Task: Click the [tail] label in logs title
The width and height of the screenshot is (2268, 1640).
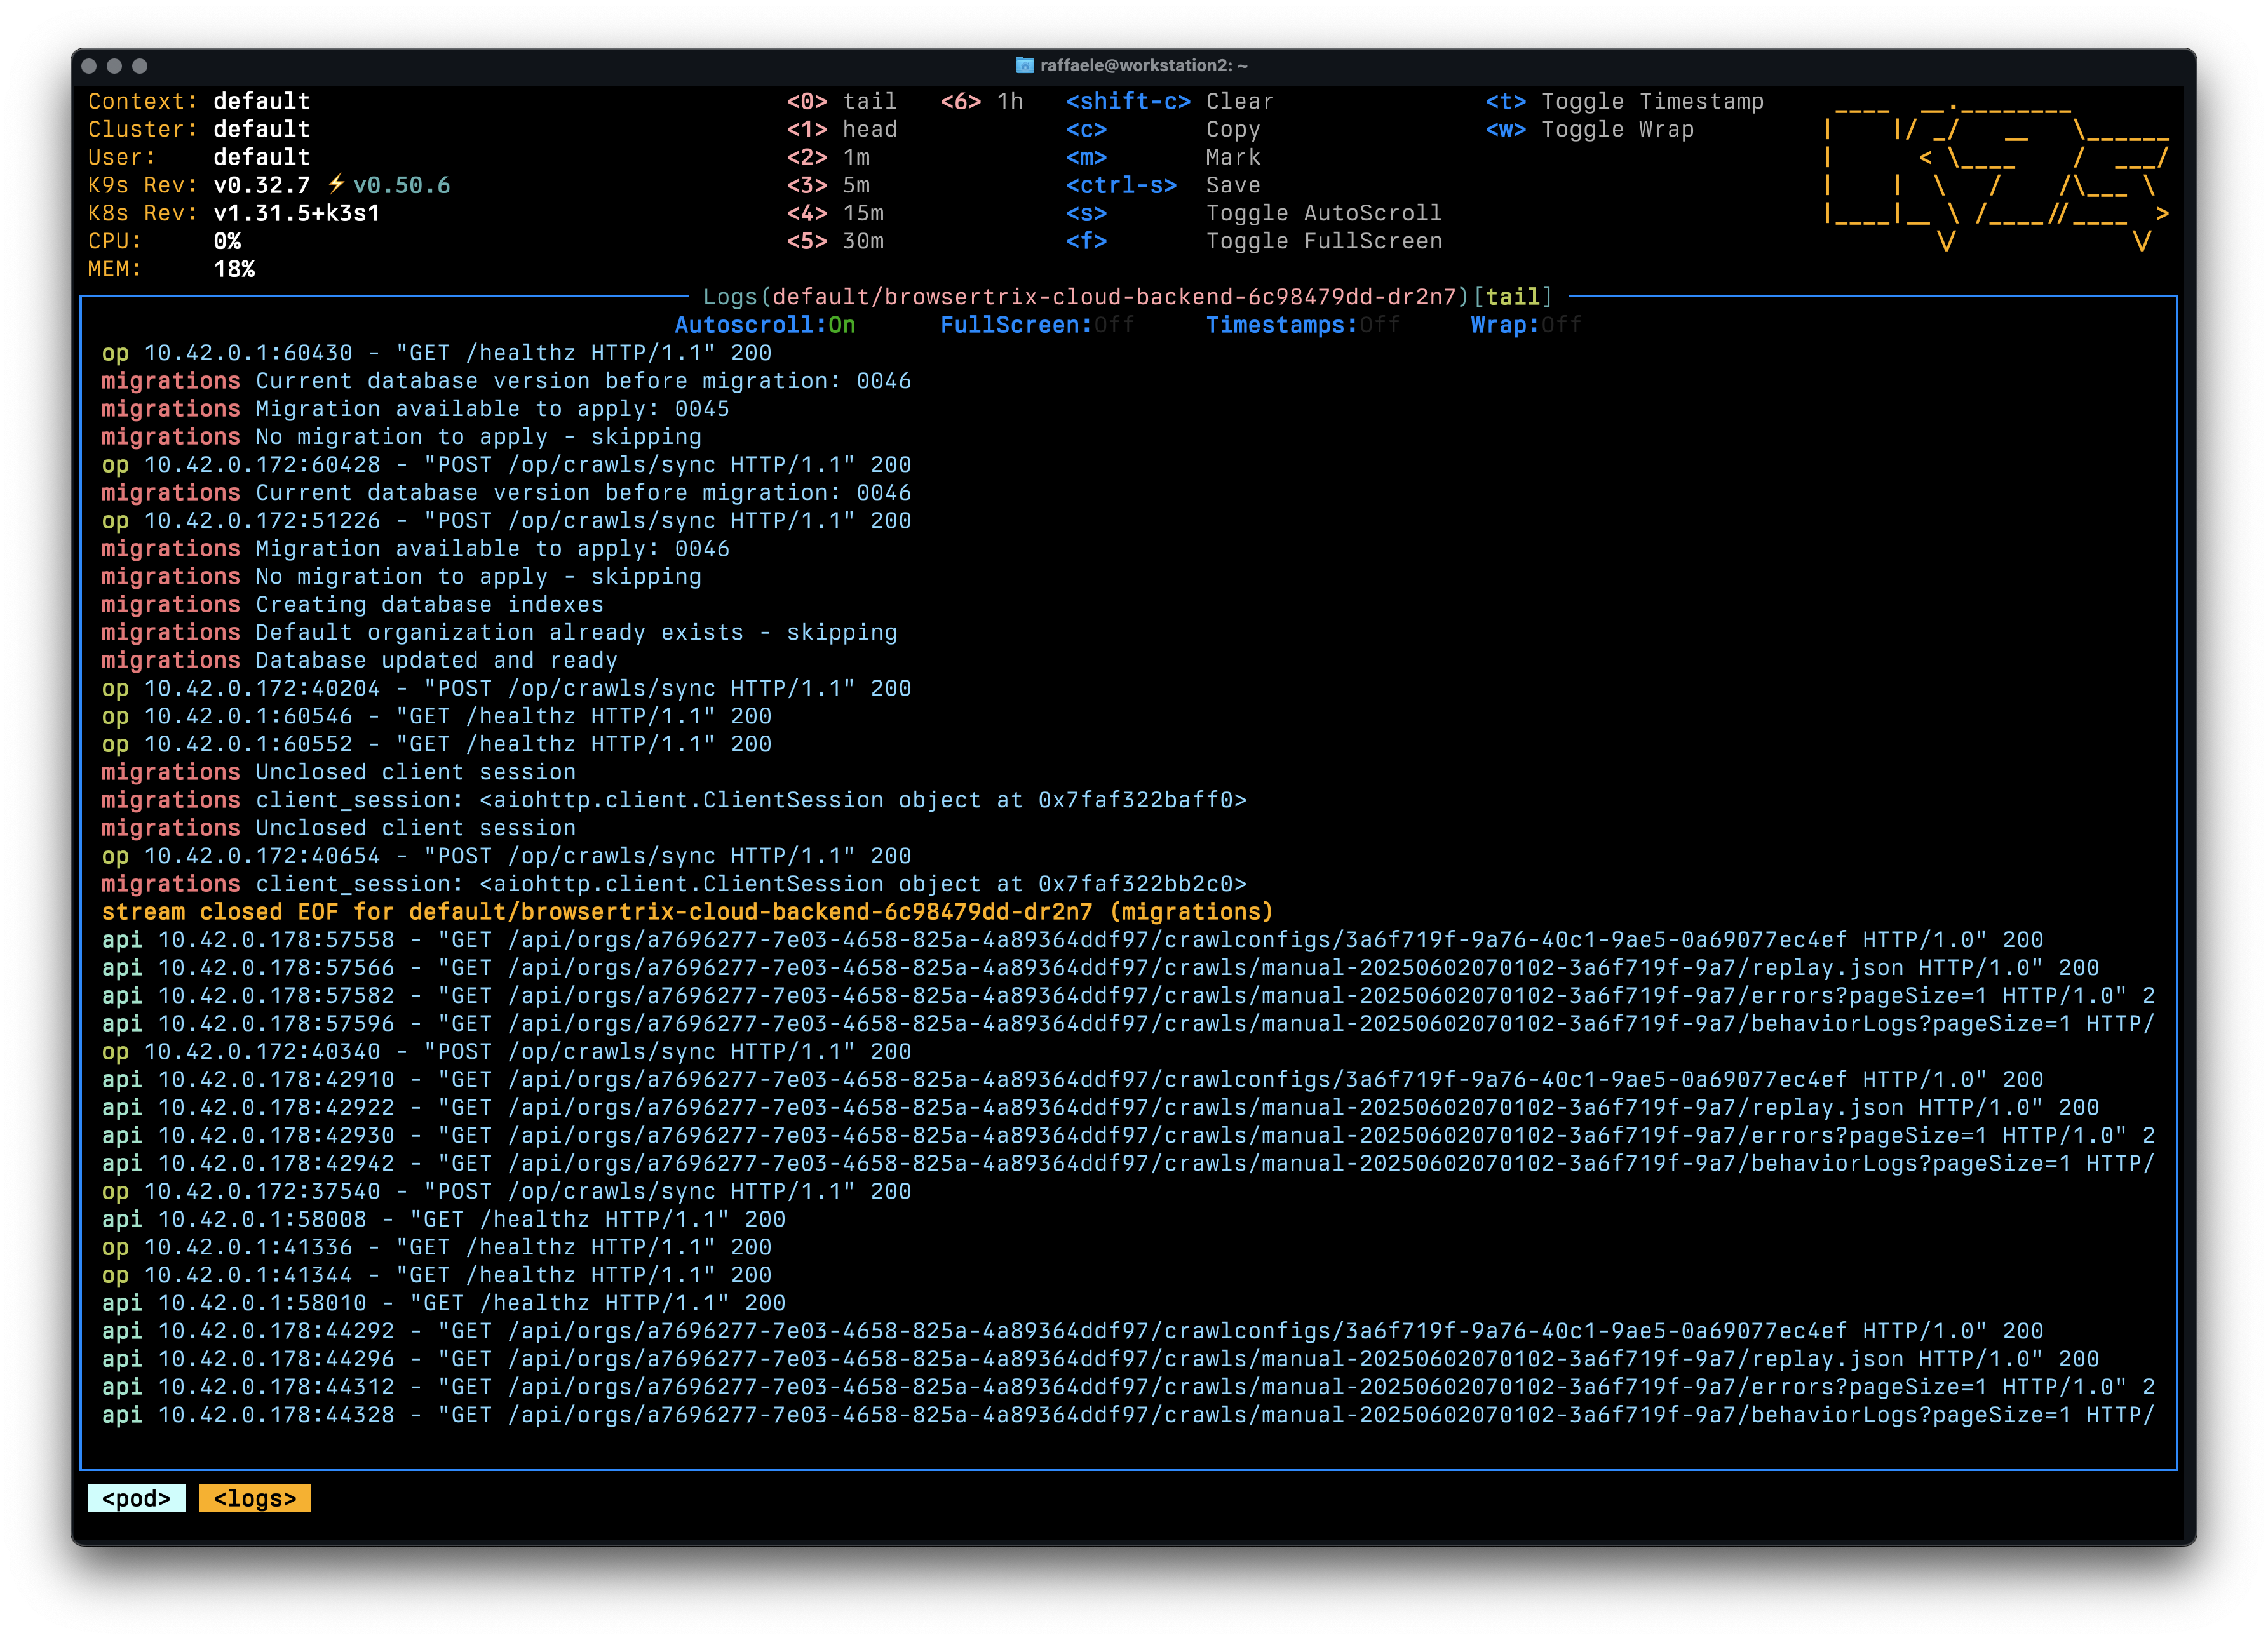Action: point(1512,297)
